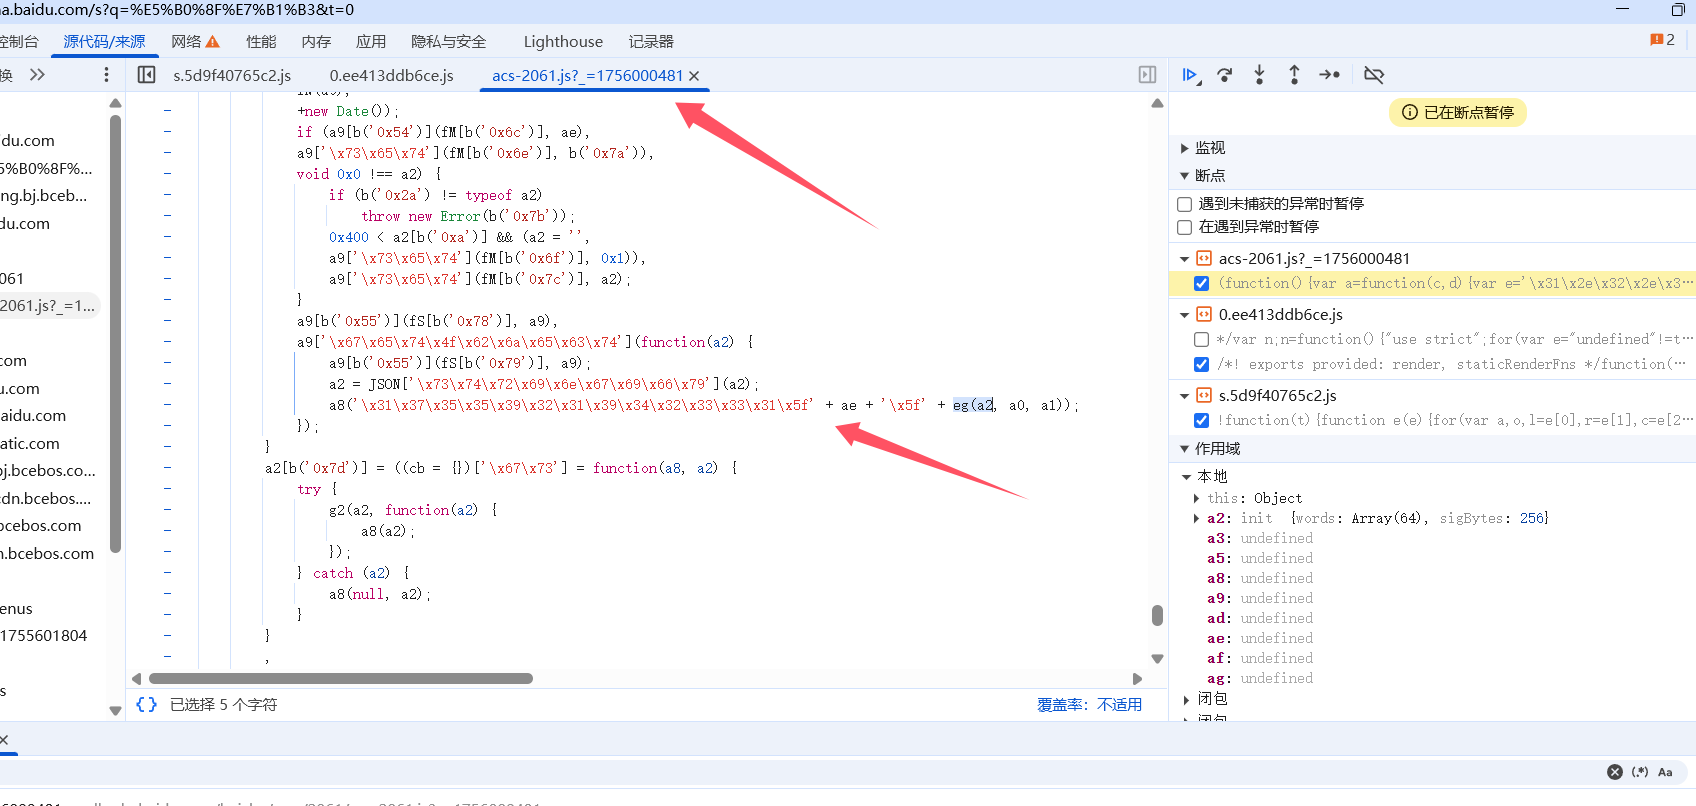Uncheck the '!function(t)' breakpoint in s.5d9f40765c2.js
Viewport: 1696px width, 806px height.
1201,421
